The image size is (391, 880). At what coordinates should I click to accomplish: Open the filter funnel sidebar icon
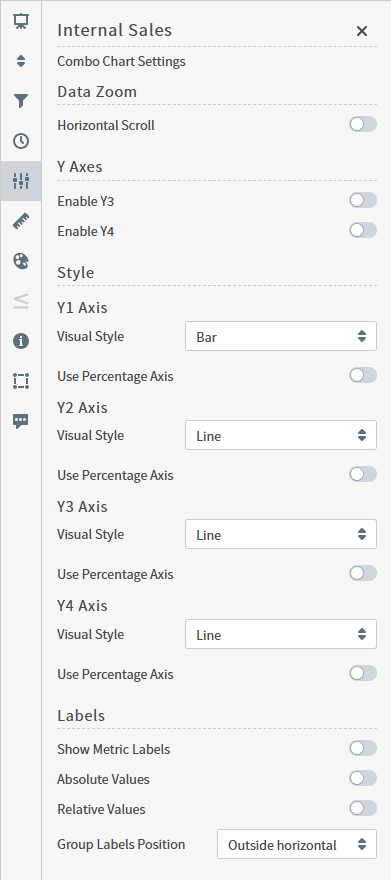[21, 101]
